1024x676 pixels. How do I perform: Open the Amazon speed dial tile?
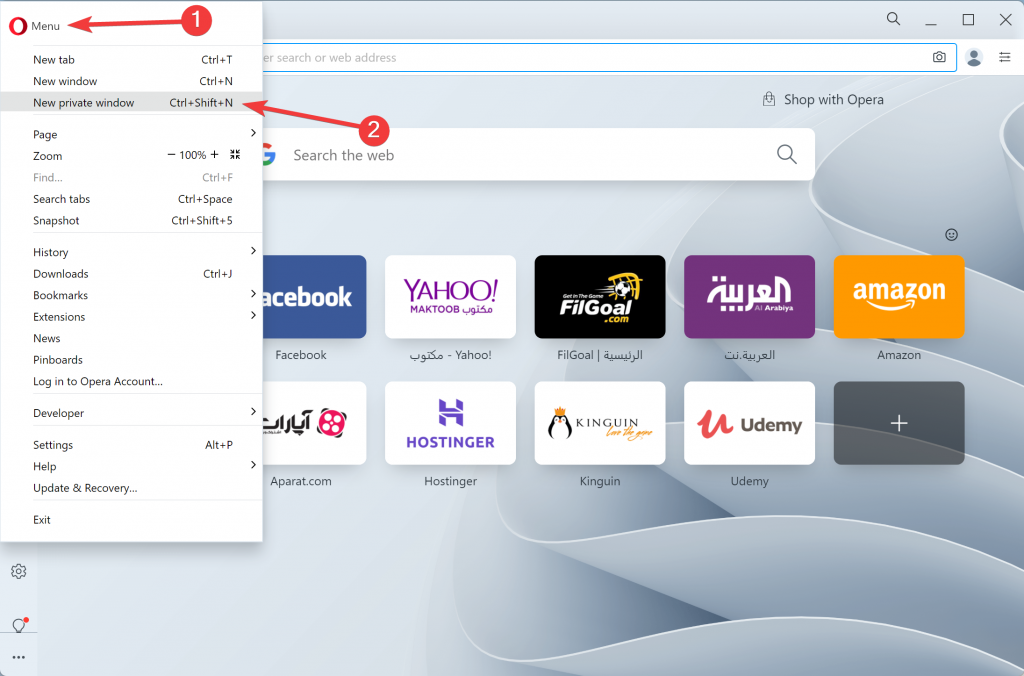[898, 297]
